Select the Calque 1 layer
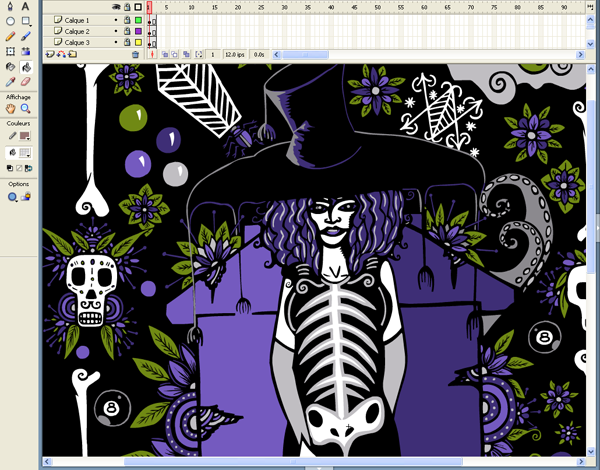 pos(75,20)
